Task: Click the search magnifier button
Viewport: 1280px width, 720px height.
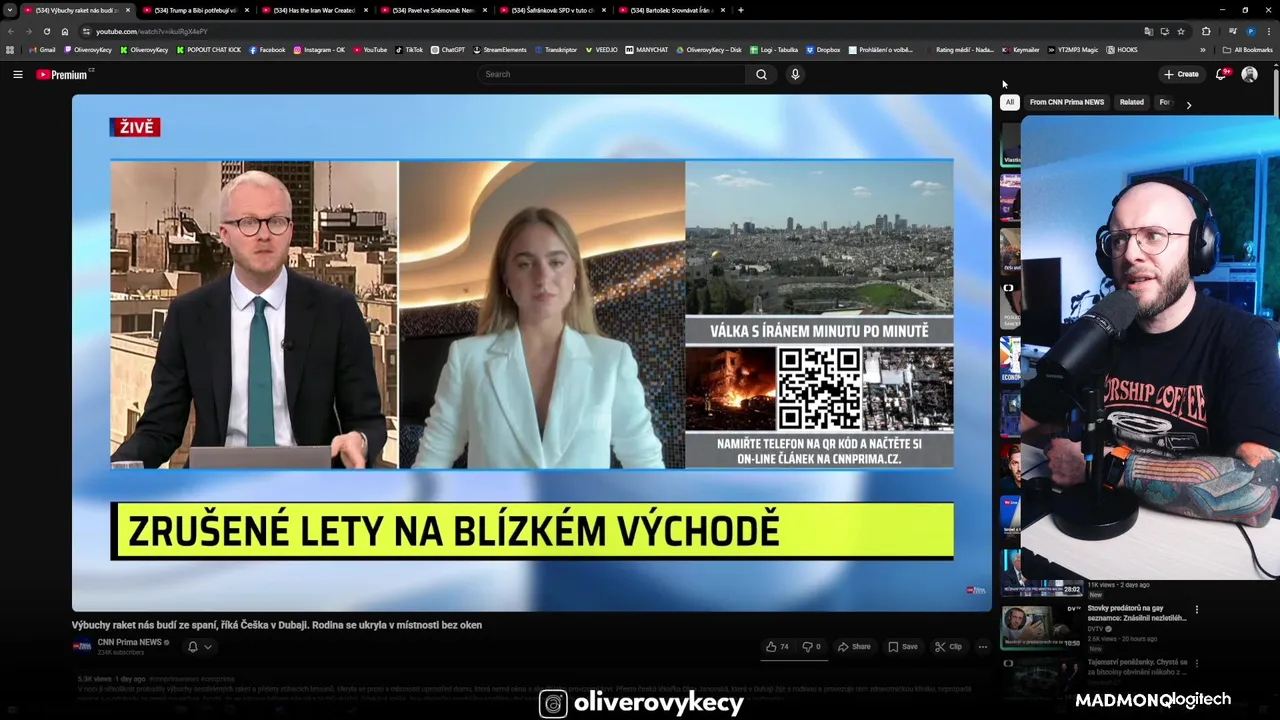Action: coord(761,74)
